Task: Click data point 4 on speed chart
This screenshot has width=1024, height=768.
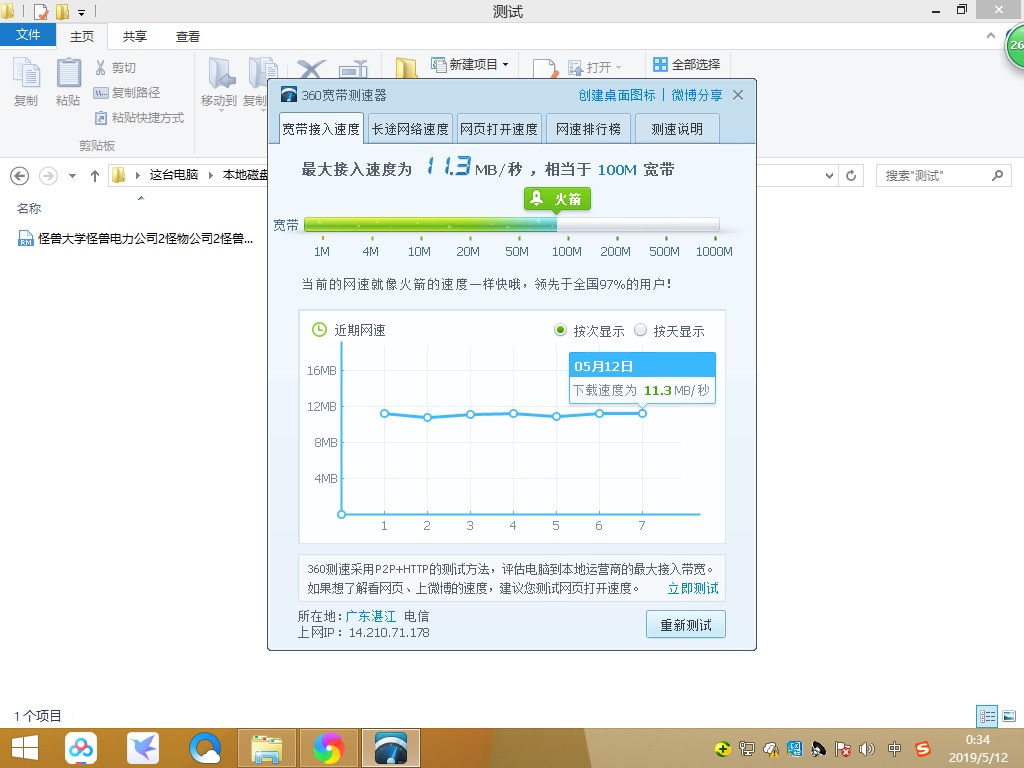Action: click(514, 413)
